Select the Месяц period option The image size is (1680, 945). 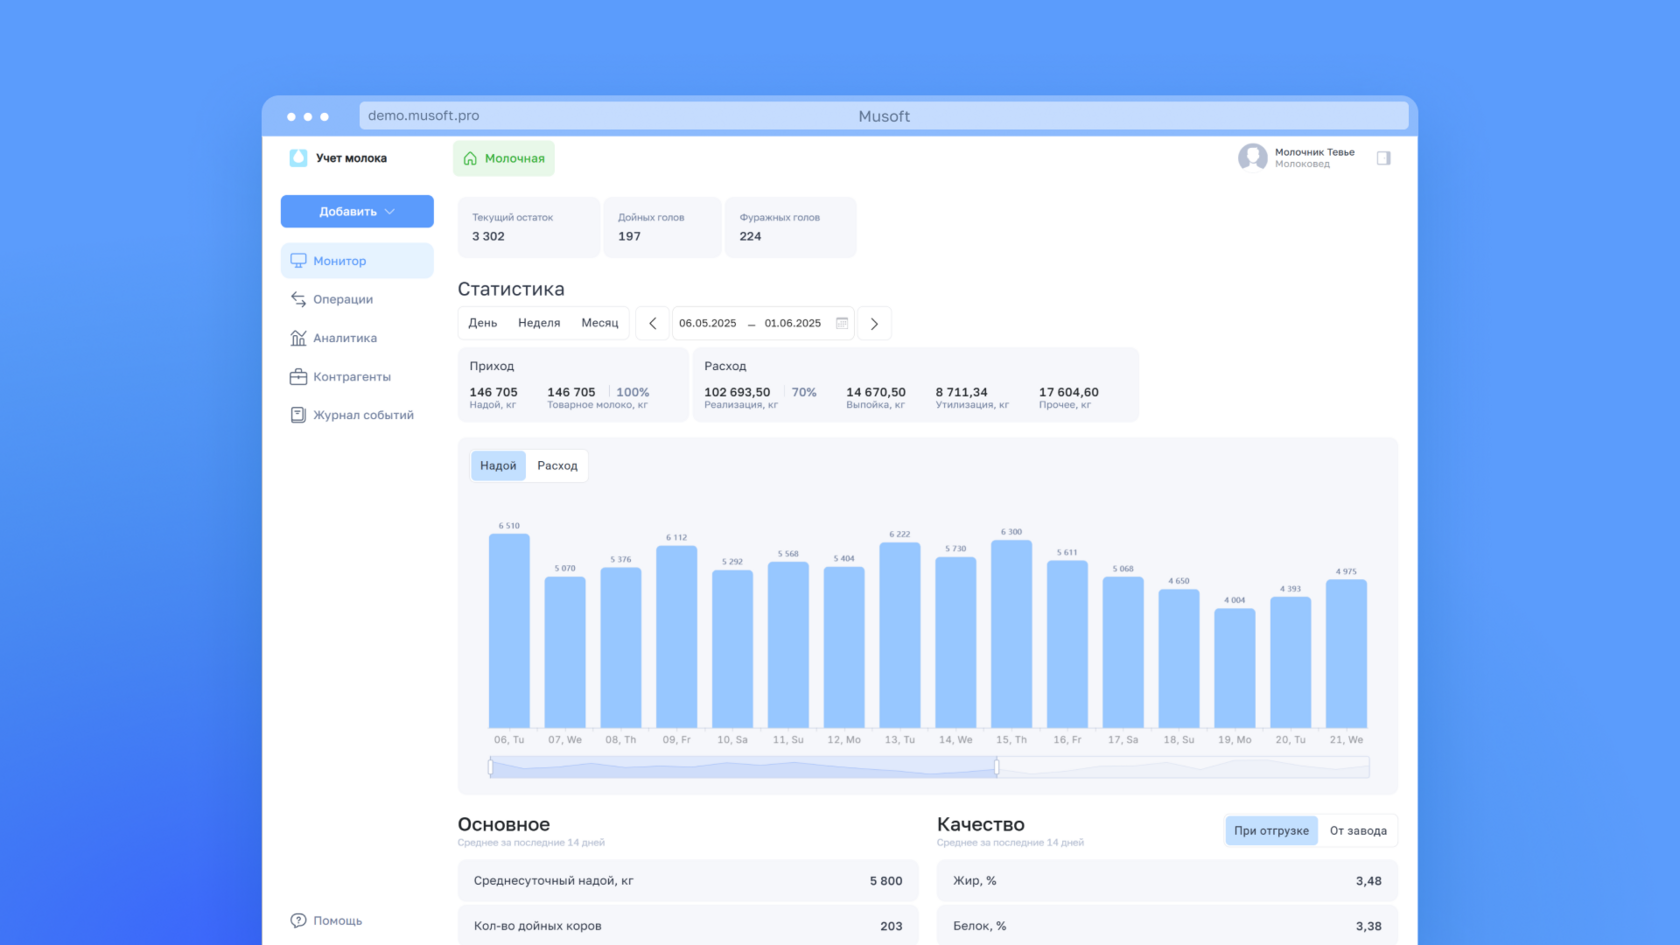tap(600, 323)
